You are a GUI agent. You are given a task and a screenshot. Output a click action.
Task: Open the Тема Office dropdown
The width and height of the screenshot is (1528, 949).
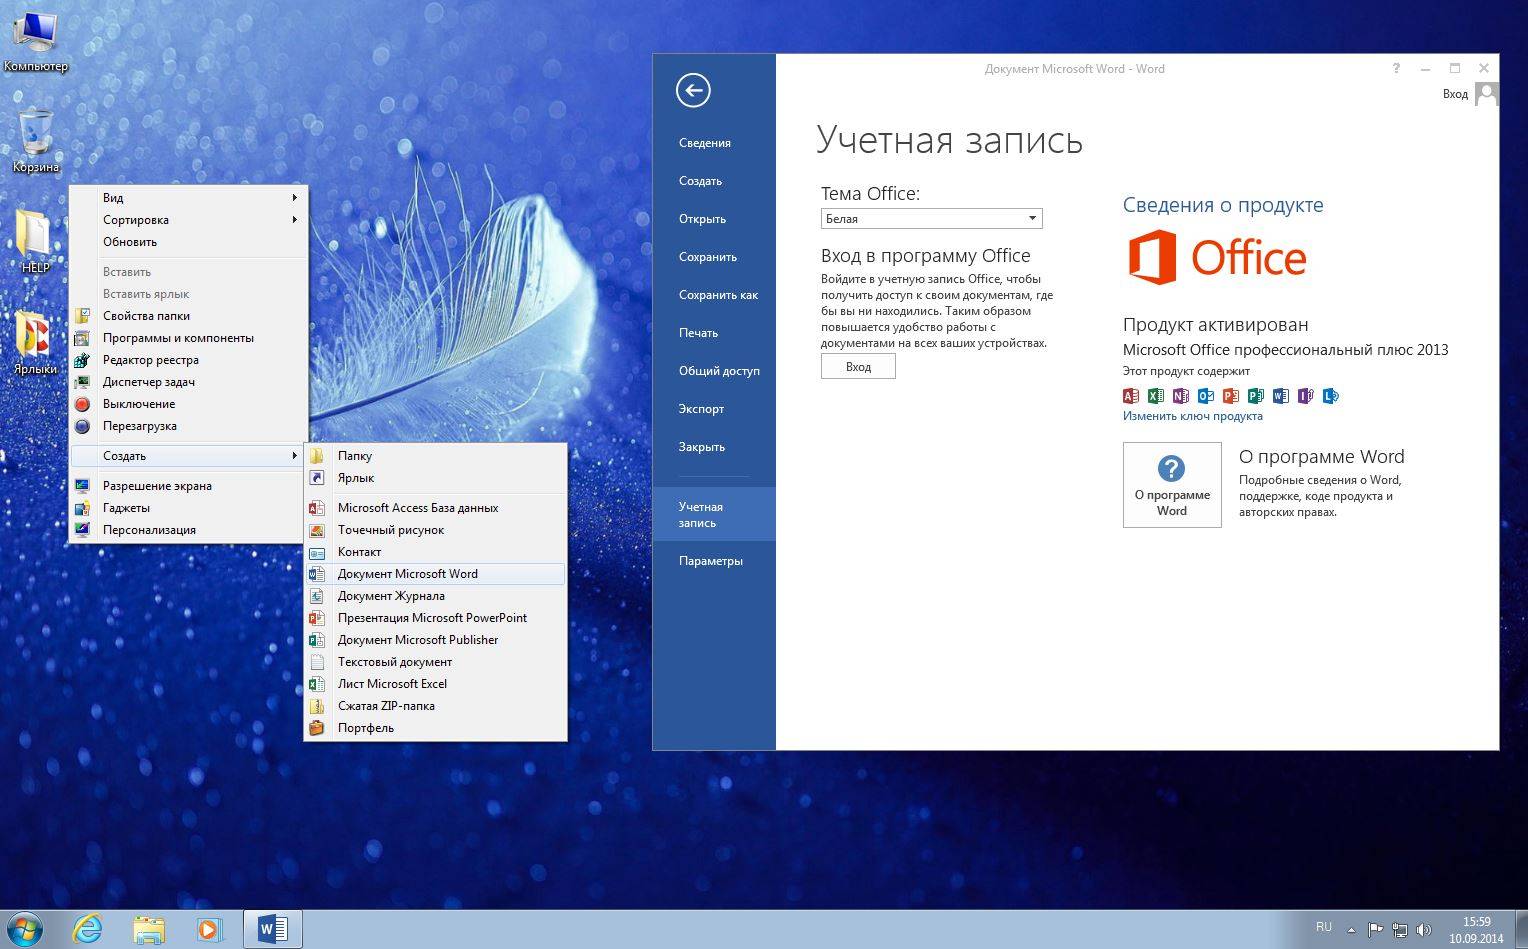pyautogui.click(x=931, y=218)
